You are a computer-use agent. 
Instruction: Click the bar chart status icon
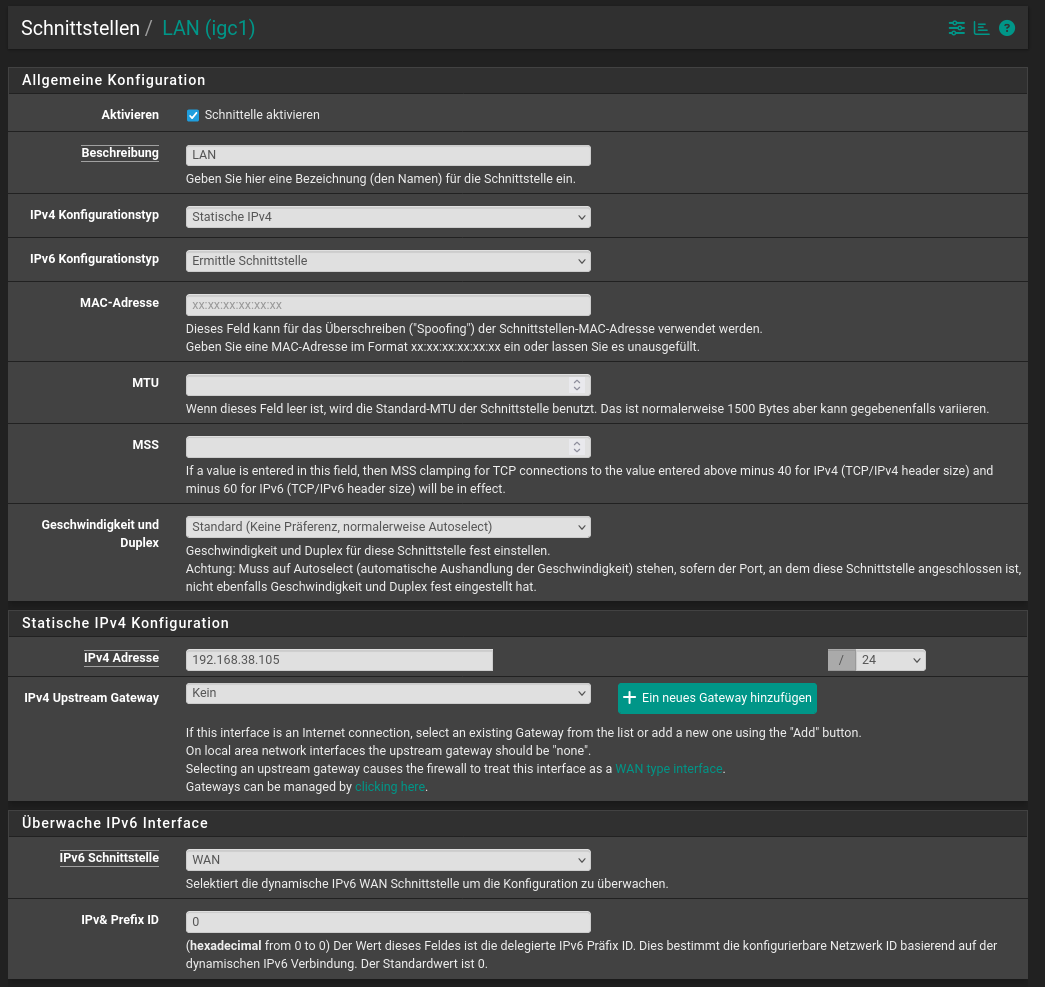point(982,28)
